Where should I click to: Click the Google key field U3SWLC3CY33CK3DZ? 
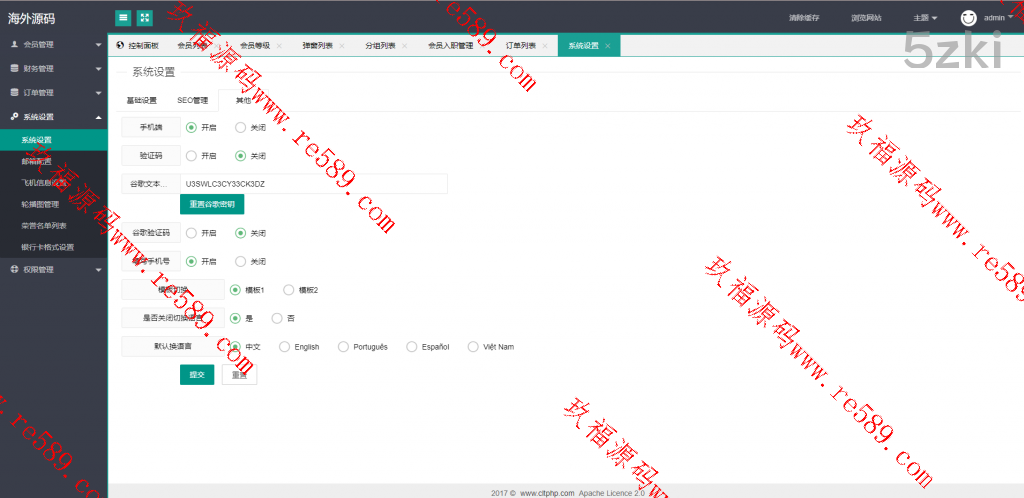(314, 184)
